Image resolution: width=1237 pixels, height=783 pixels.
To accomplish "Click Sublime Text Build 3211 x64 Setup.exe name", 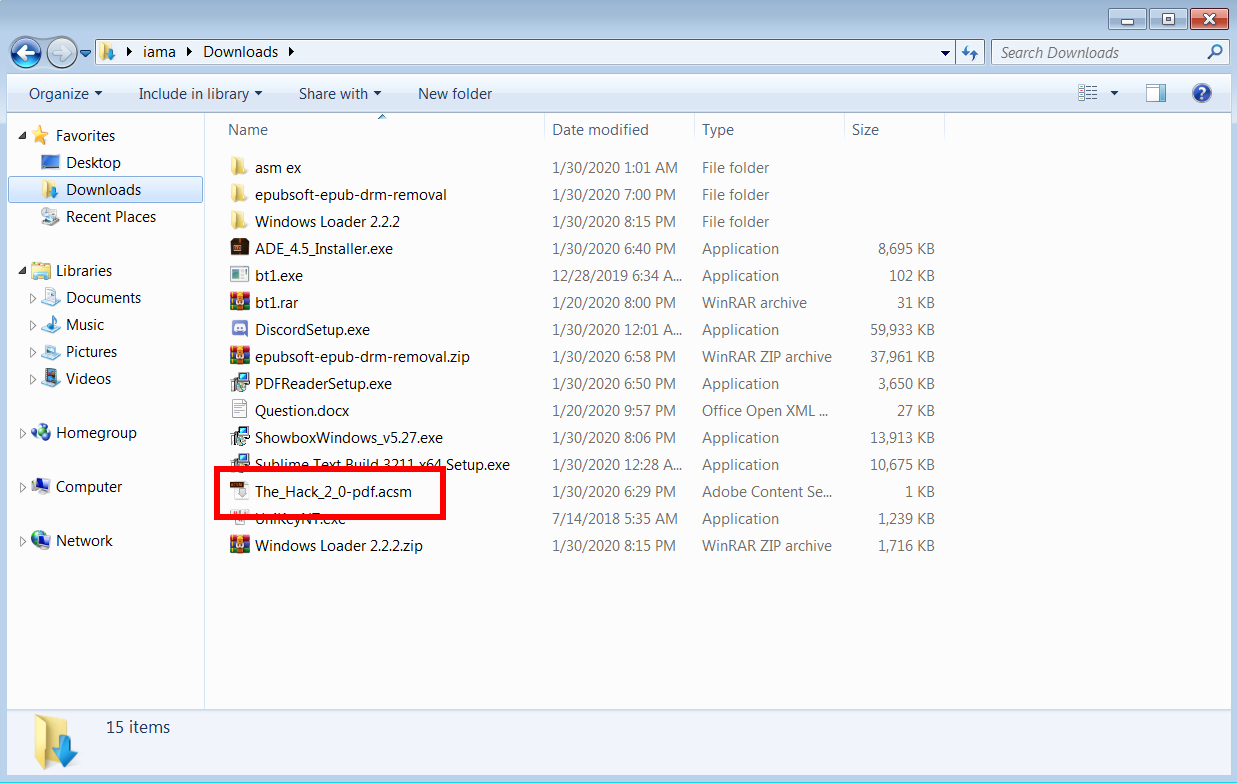I will tap(382, 464).
